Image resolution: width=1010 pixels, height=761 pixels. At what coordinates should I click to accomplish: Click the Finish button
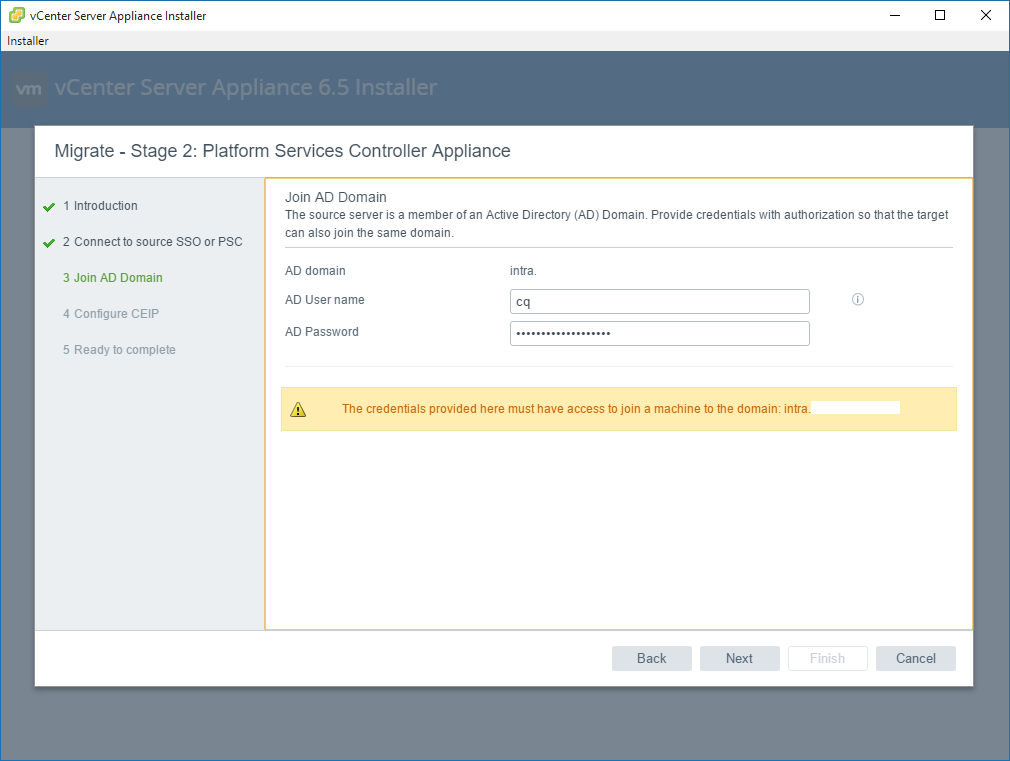pos(827,658)
